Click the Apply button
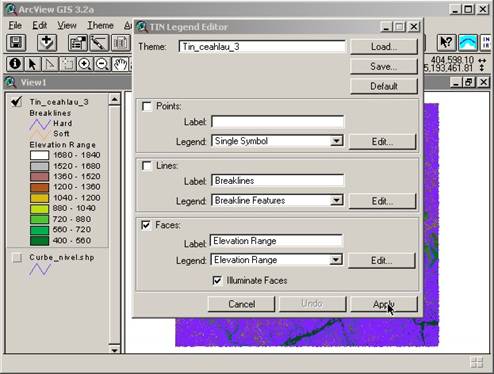 tap(384, 304)
